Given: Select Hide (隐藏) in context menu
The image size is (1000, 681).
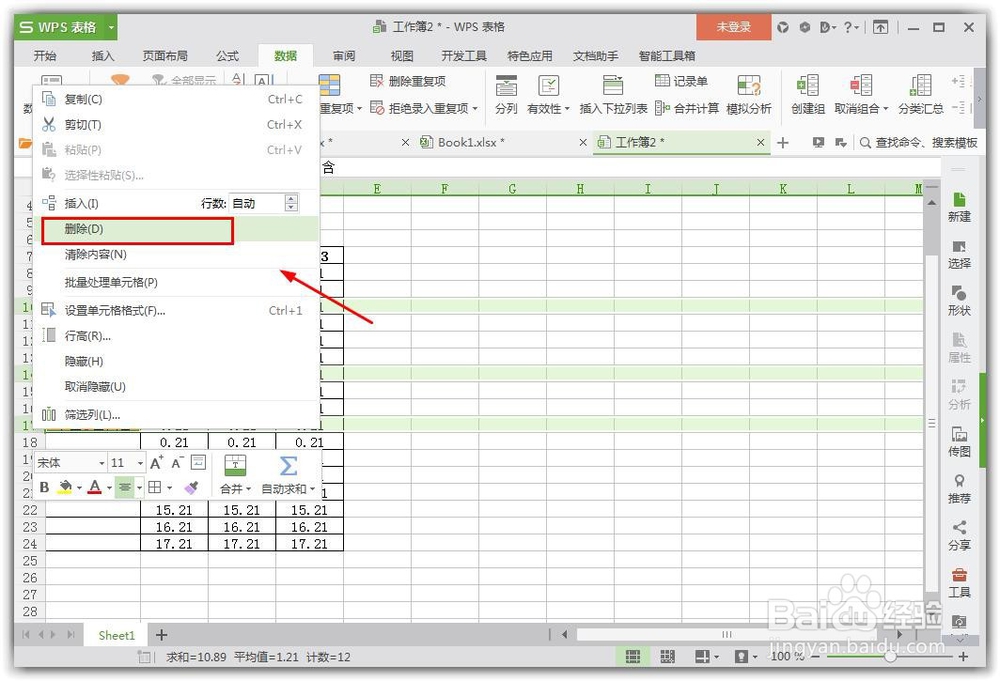Looking at the screenshot, I should tap(175, 362).
